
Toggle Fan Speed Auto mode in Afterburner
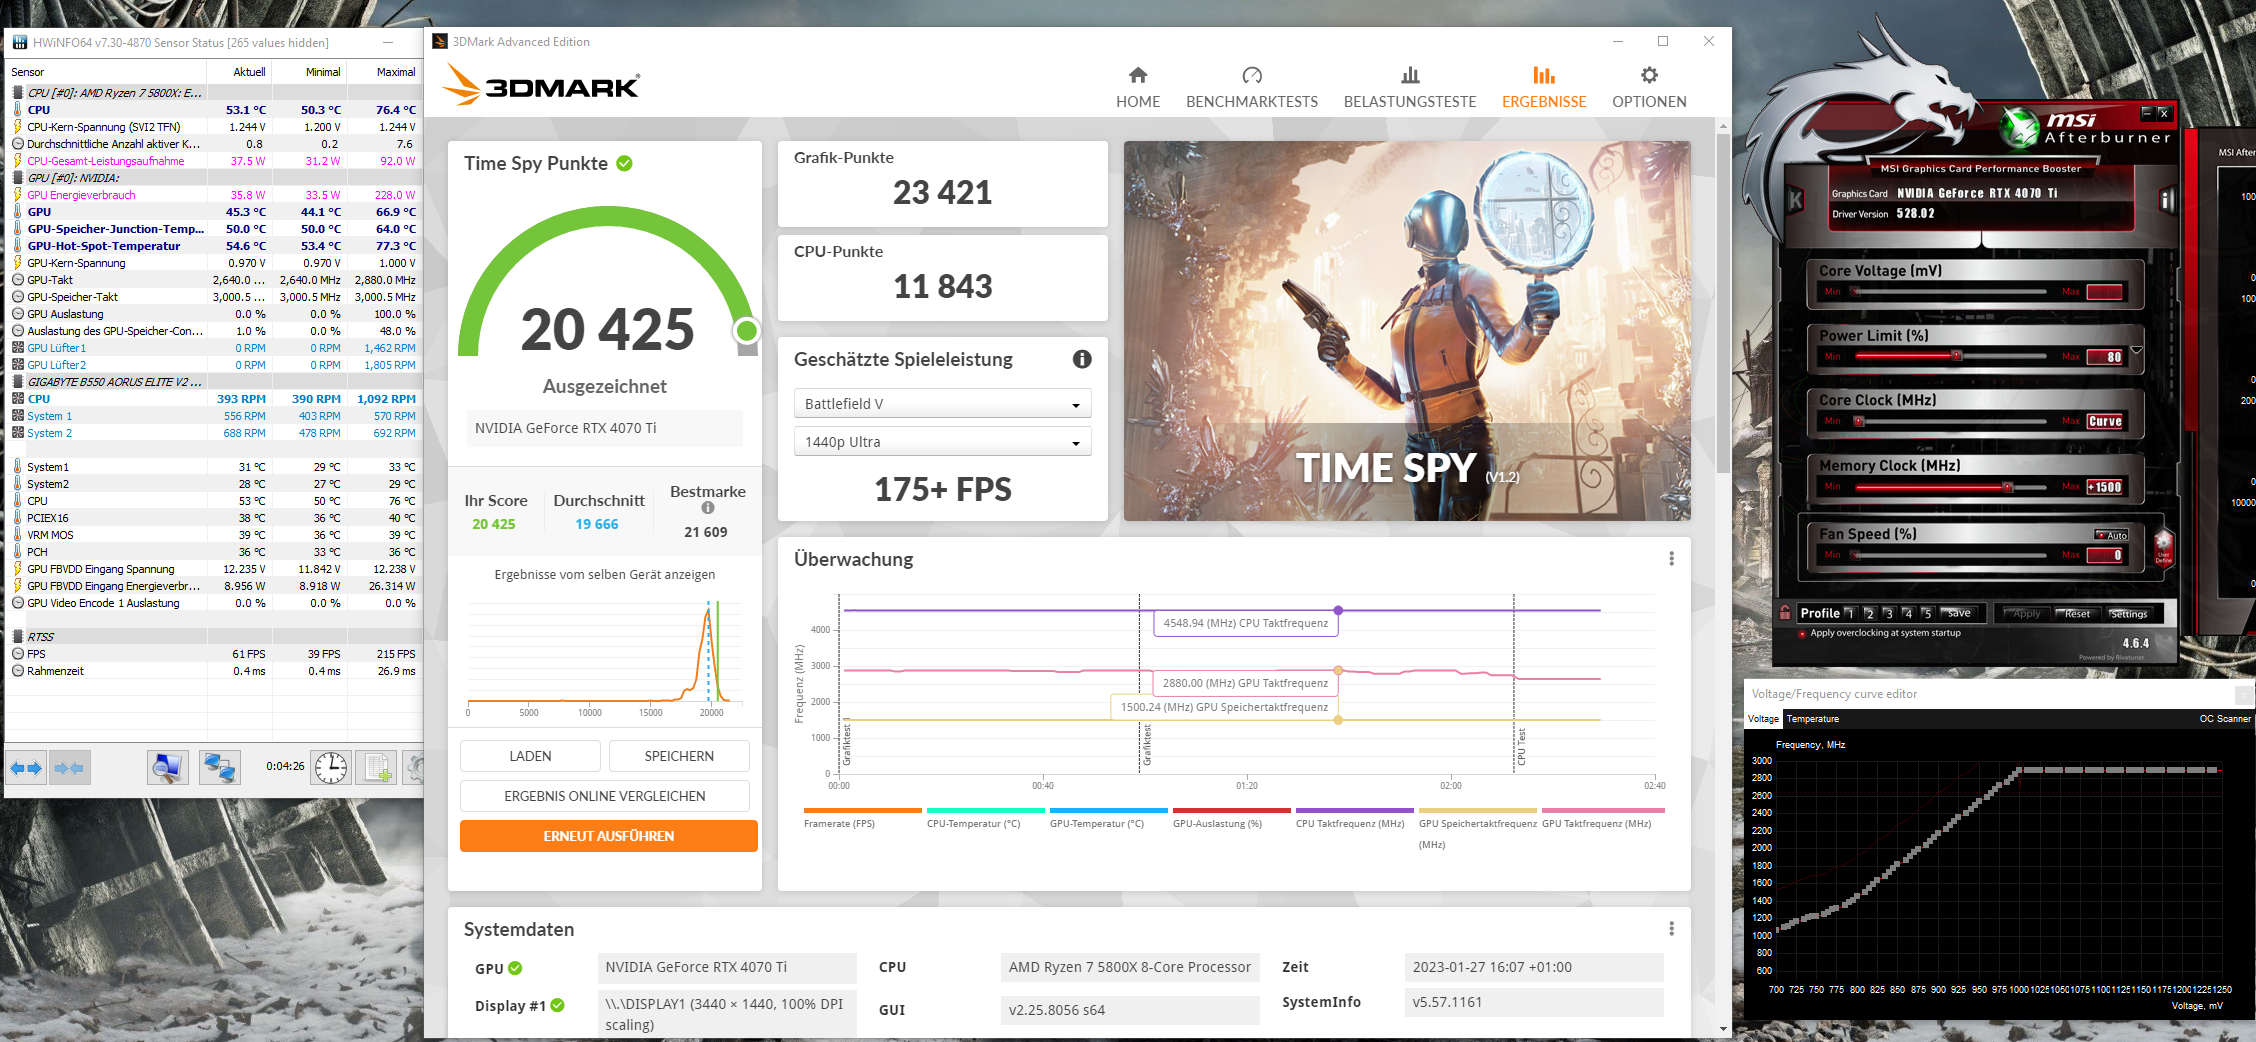coord(2112,535)
